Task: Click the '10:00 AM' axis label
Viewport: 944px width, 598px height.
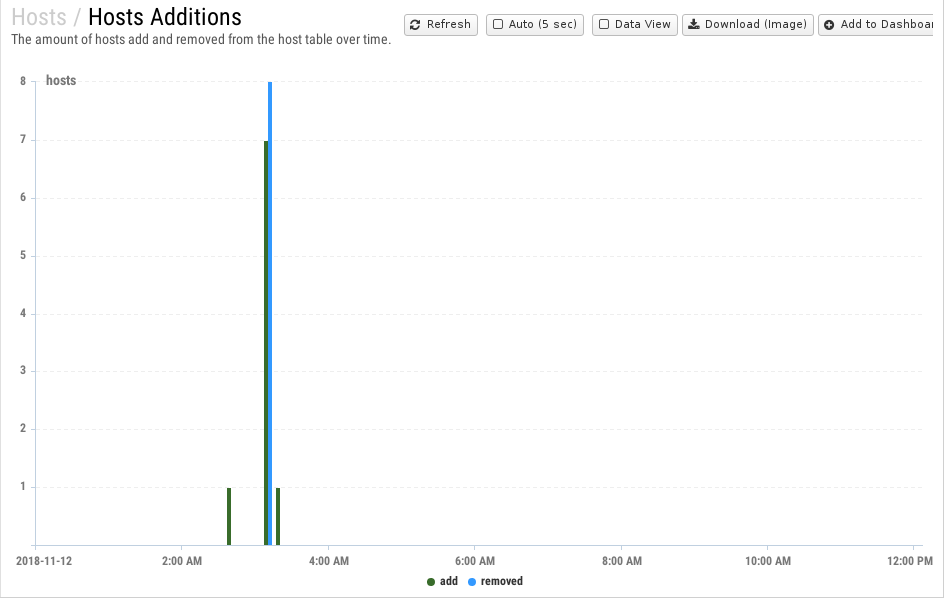Action: [x=768, y=561]
